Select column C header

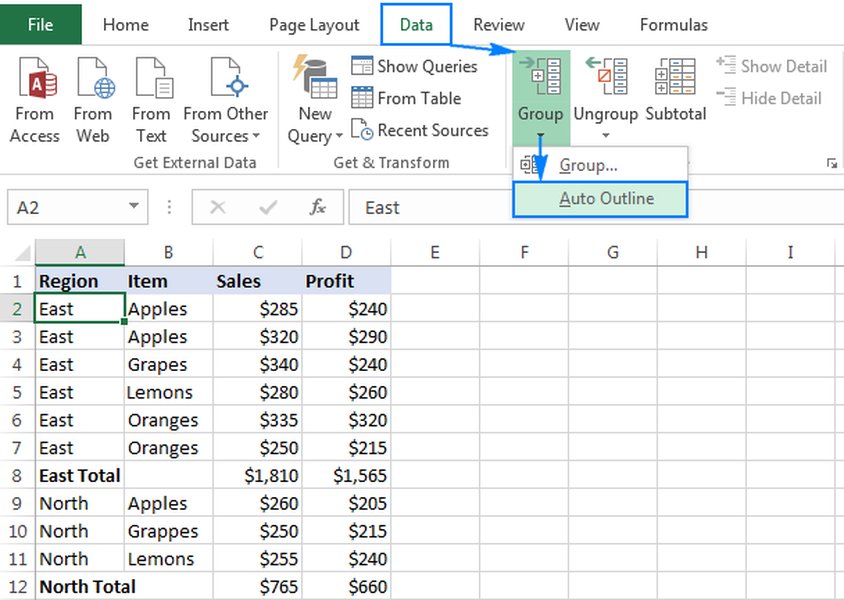pos(258,252)
